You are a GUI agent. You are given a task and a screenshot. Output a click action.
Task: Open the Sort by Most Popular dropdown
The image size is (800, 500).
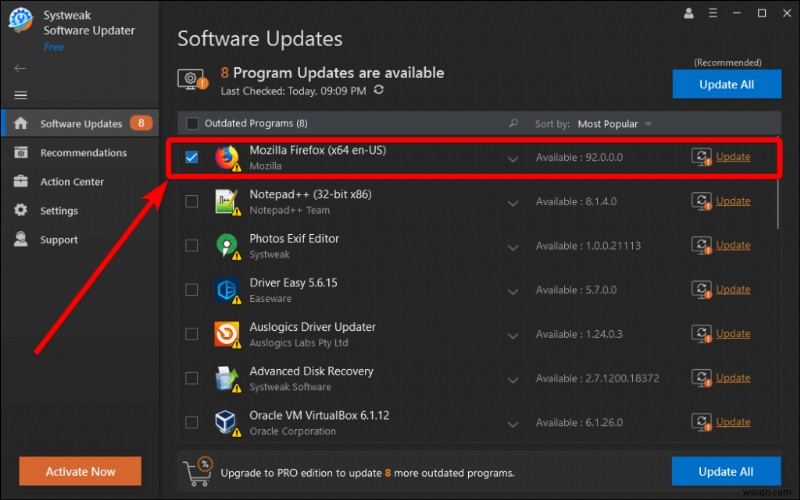coord(614,124)
